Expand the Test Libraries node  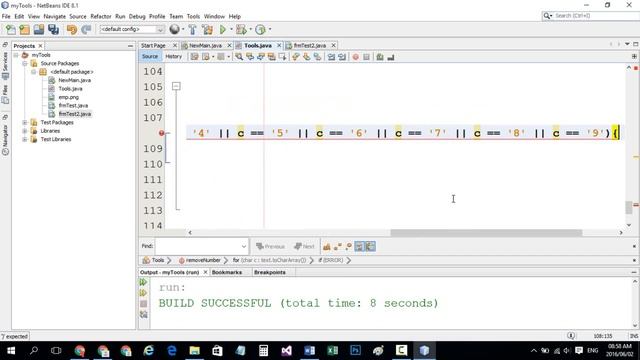pos(25,139)
